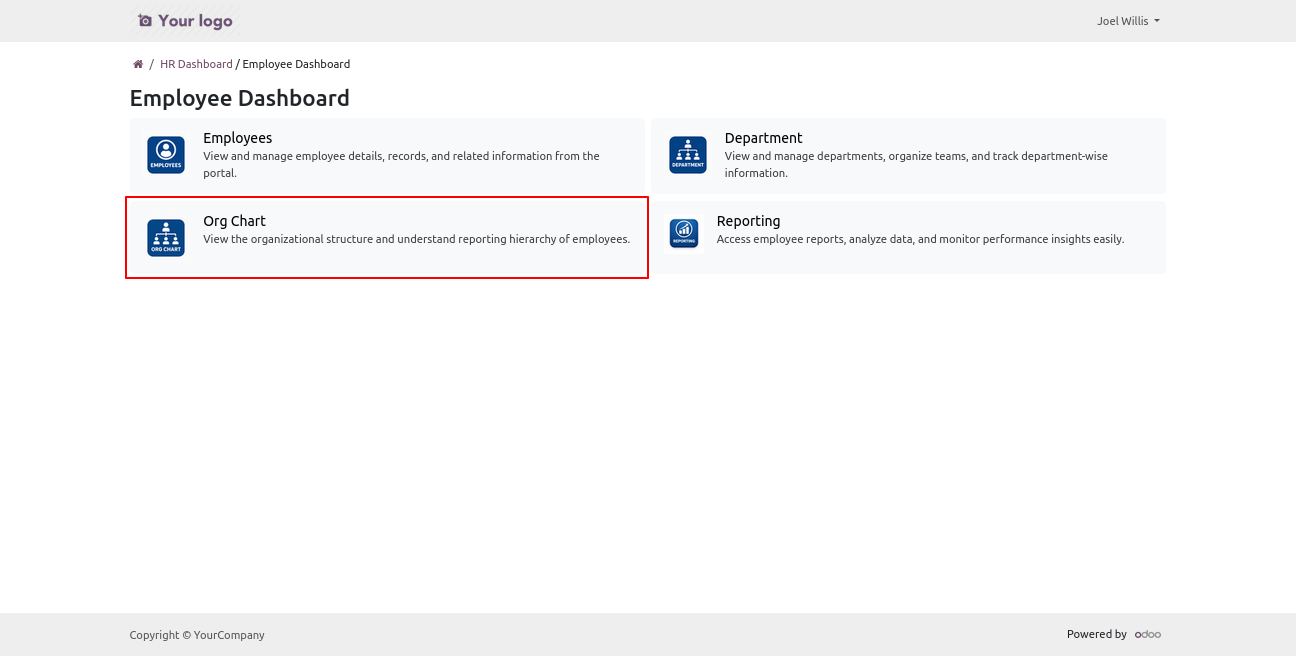The width and height of the screenshot is (1296, 656).
Task: Select the Org Chart title
Action: pyautogui.click(x=234, y=221)
